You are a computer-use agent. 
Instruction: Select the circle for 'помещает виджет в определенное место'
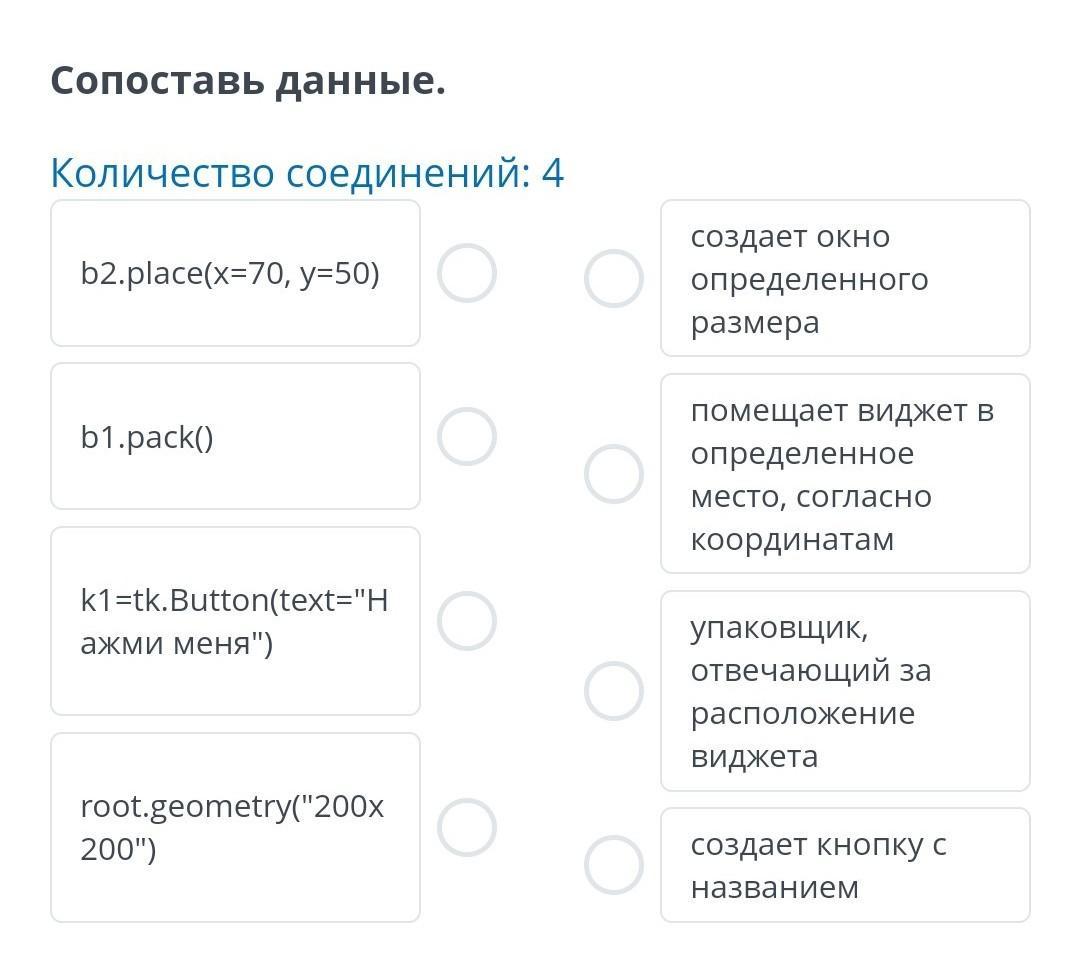click(613, 474)
